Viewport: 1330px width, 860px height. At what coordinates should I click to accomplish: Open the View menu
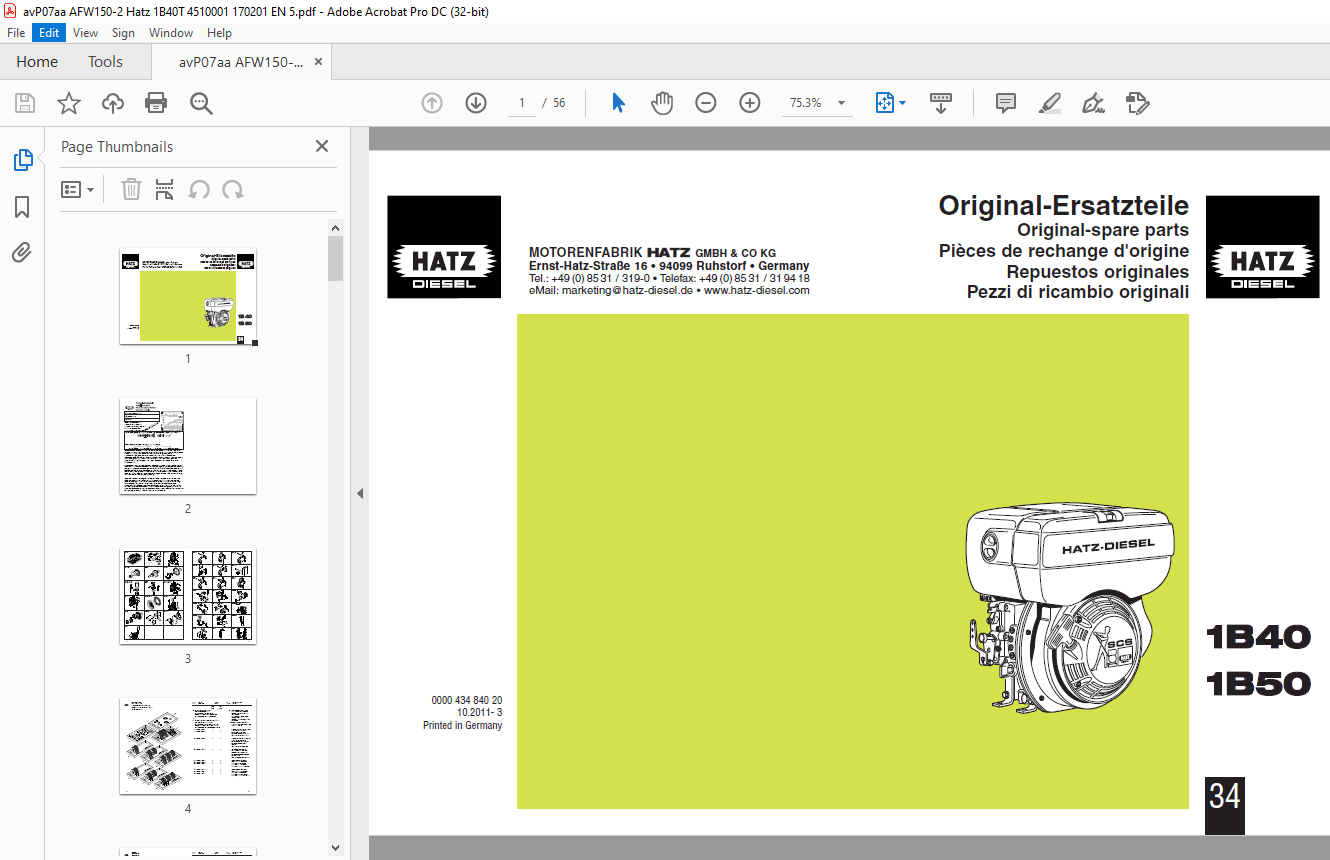pos(86,33)
